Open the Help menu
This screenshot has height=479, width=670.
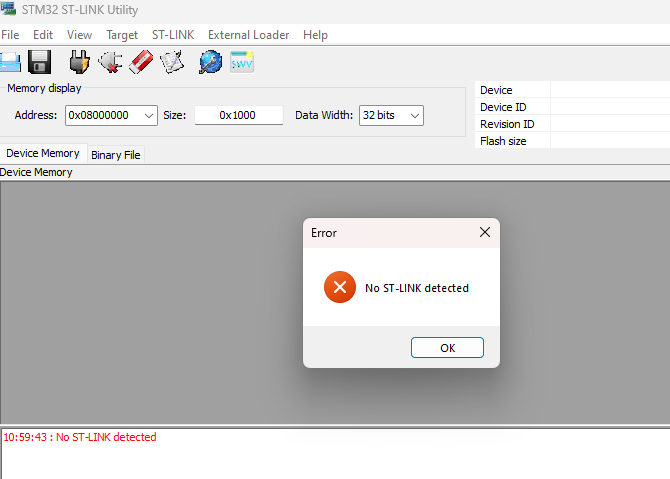point(315,35)
